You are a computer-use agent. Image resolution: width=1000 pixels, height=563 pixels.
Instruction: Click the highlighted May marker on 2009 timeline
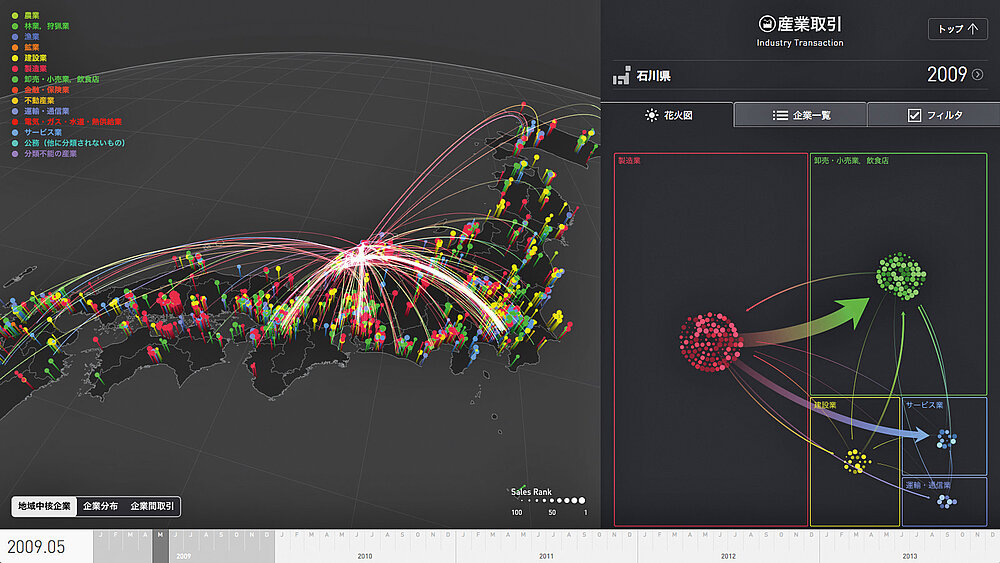[x=160, y=535]
